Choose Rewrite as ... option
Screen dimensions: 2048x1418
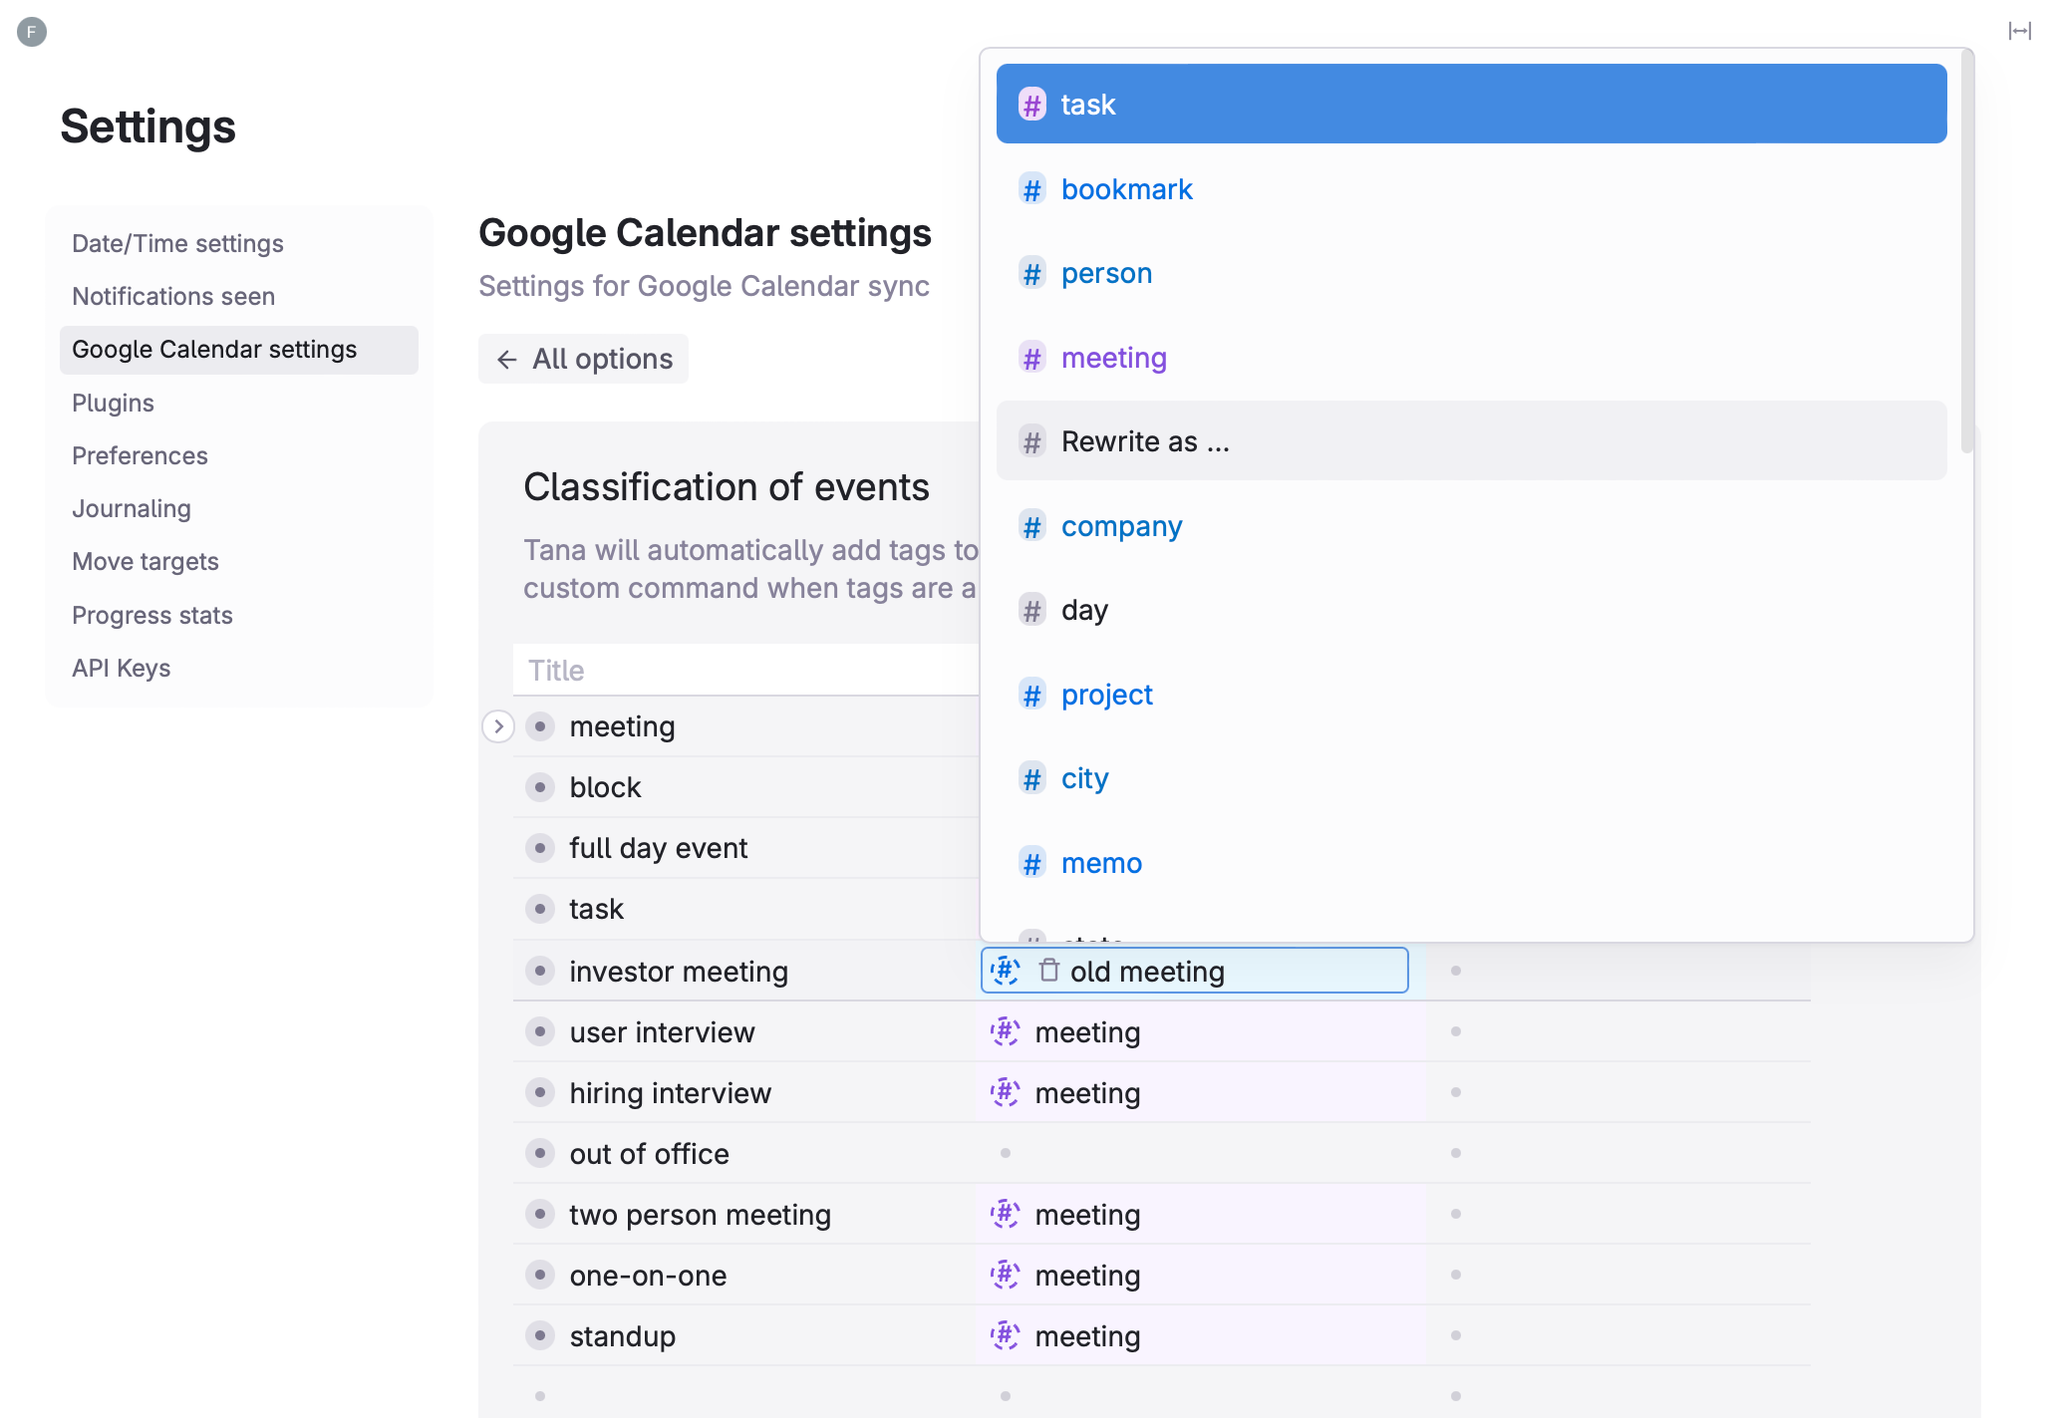(x=1471, y=441)
